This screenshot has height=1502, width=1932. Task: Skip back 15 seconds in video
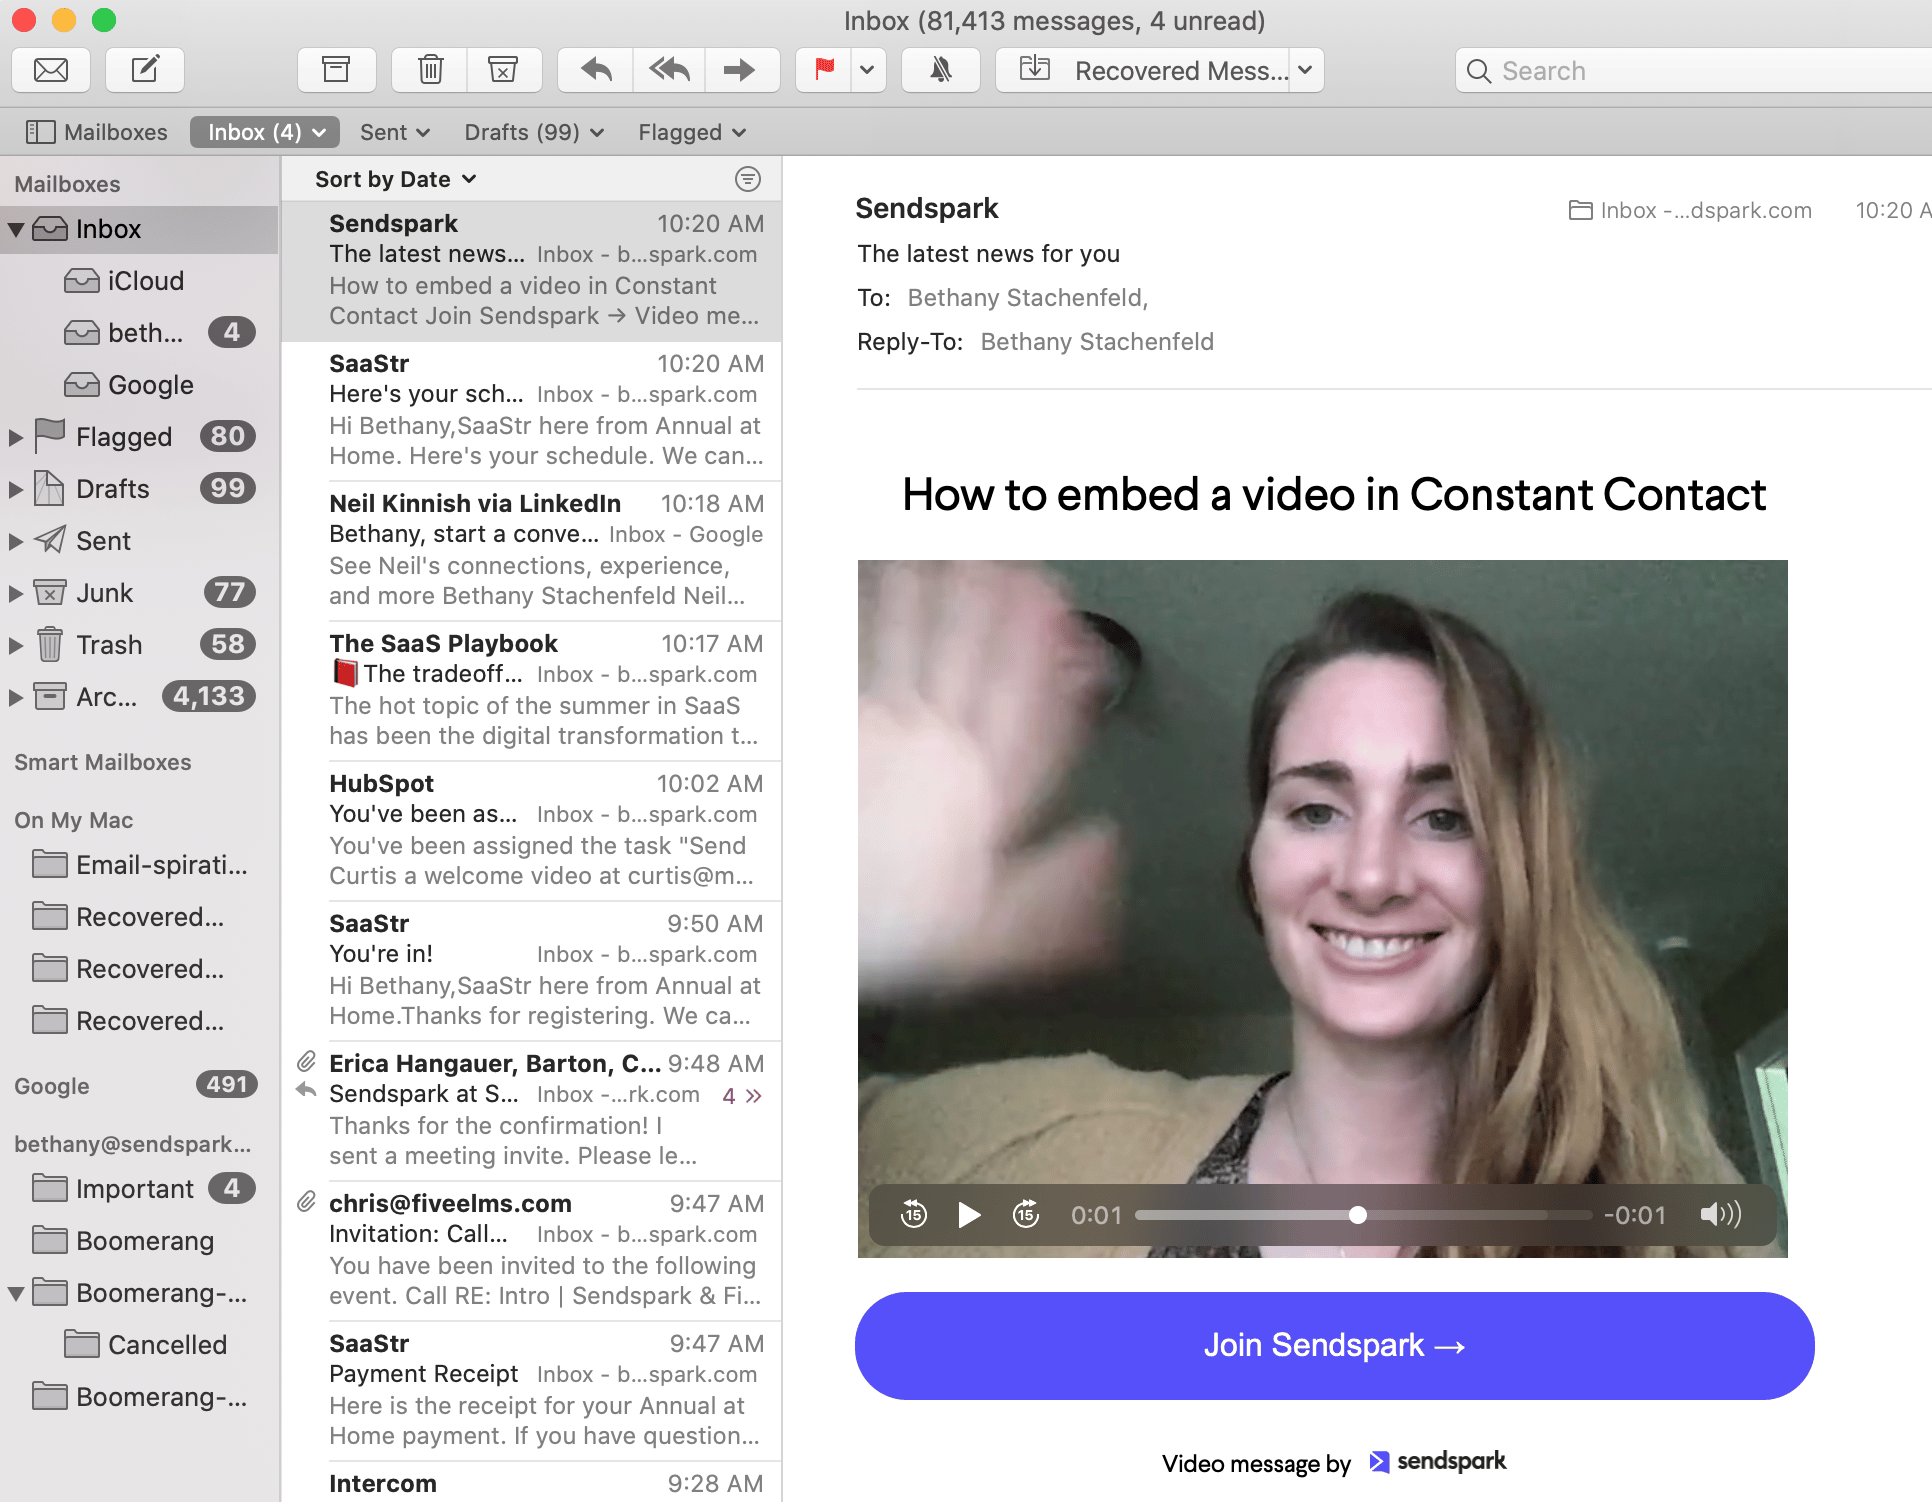[x=914, y=1215]
